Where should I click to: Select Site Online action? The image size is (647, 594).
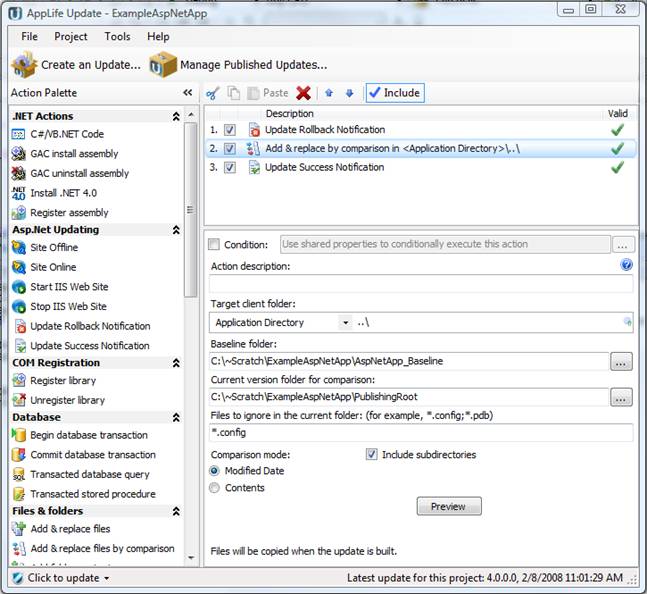[44, 267]
